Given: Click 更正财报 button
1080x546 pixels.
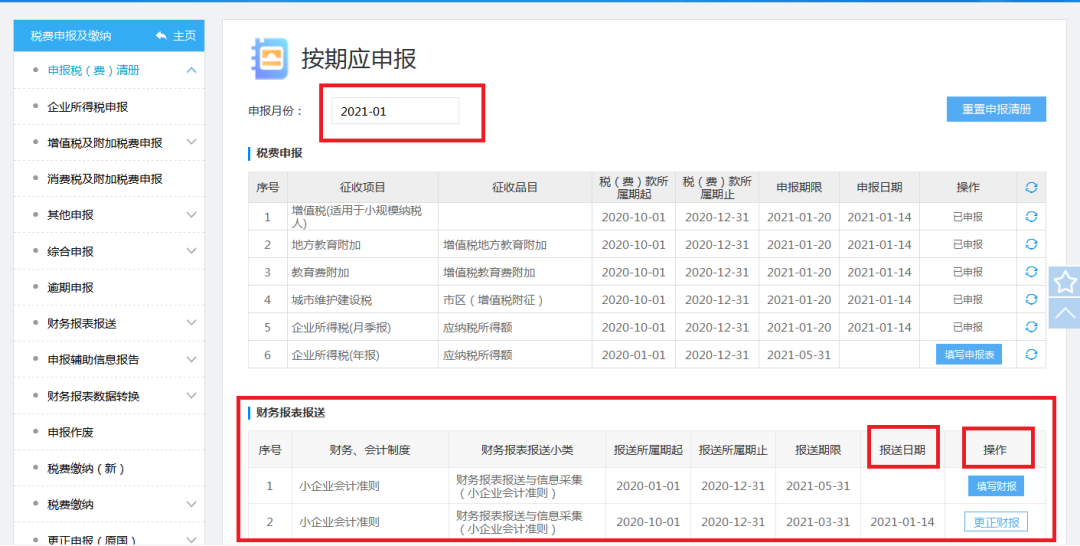Looking at the screenshot, I should click(x=996, y=522).
